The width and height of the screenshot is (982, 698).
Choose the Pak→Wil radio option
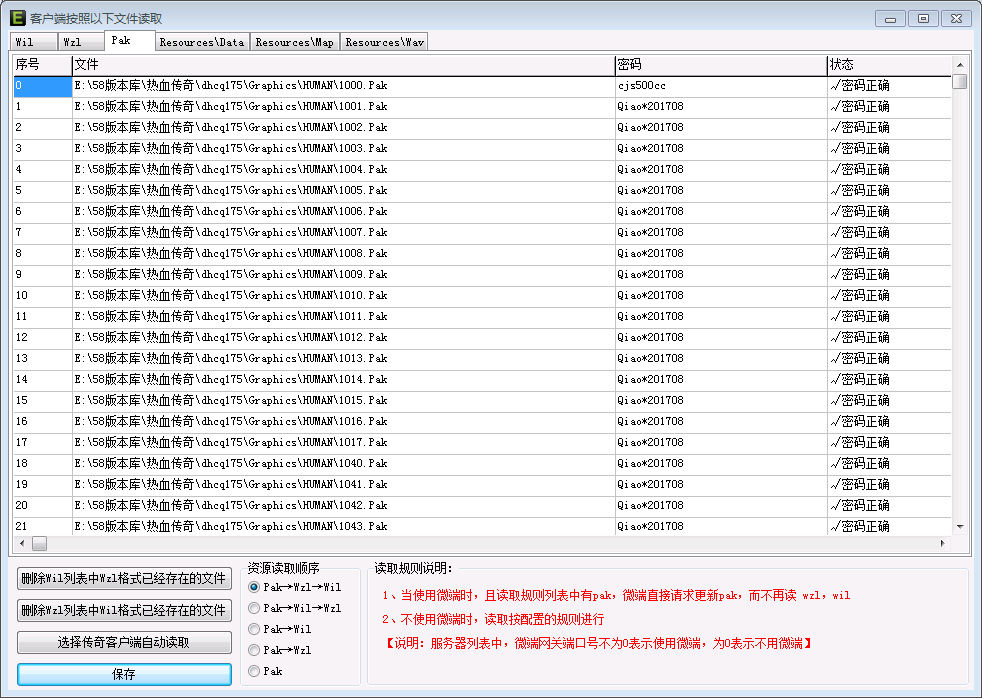click(x=254, y=629)
